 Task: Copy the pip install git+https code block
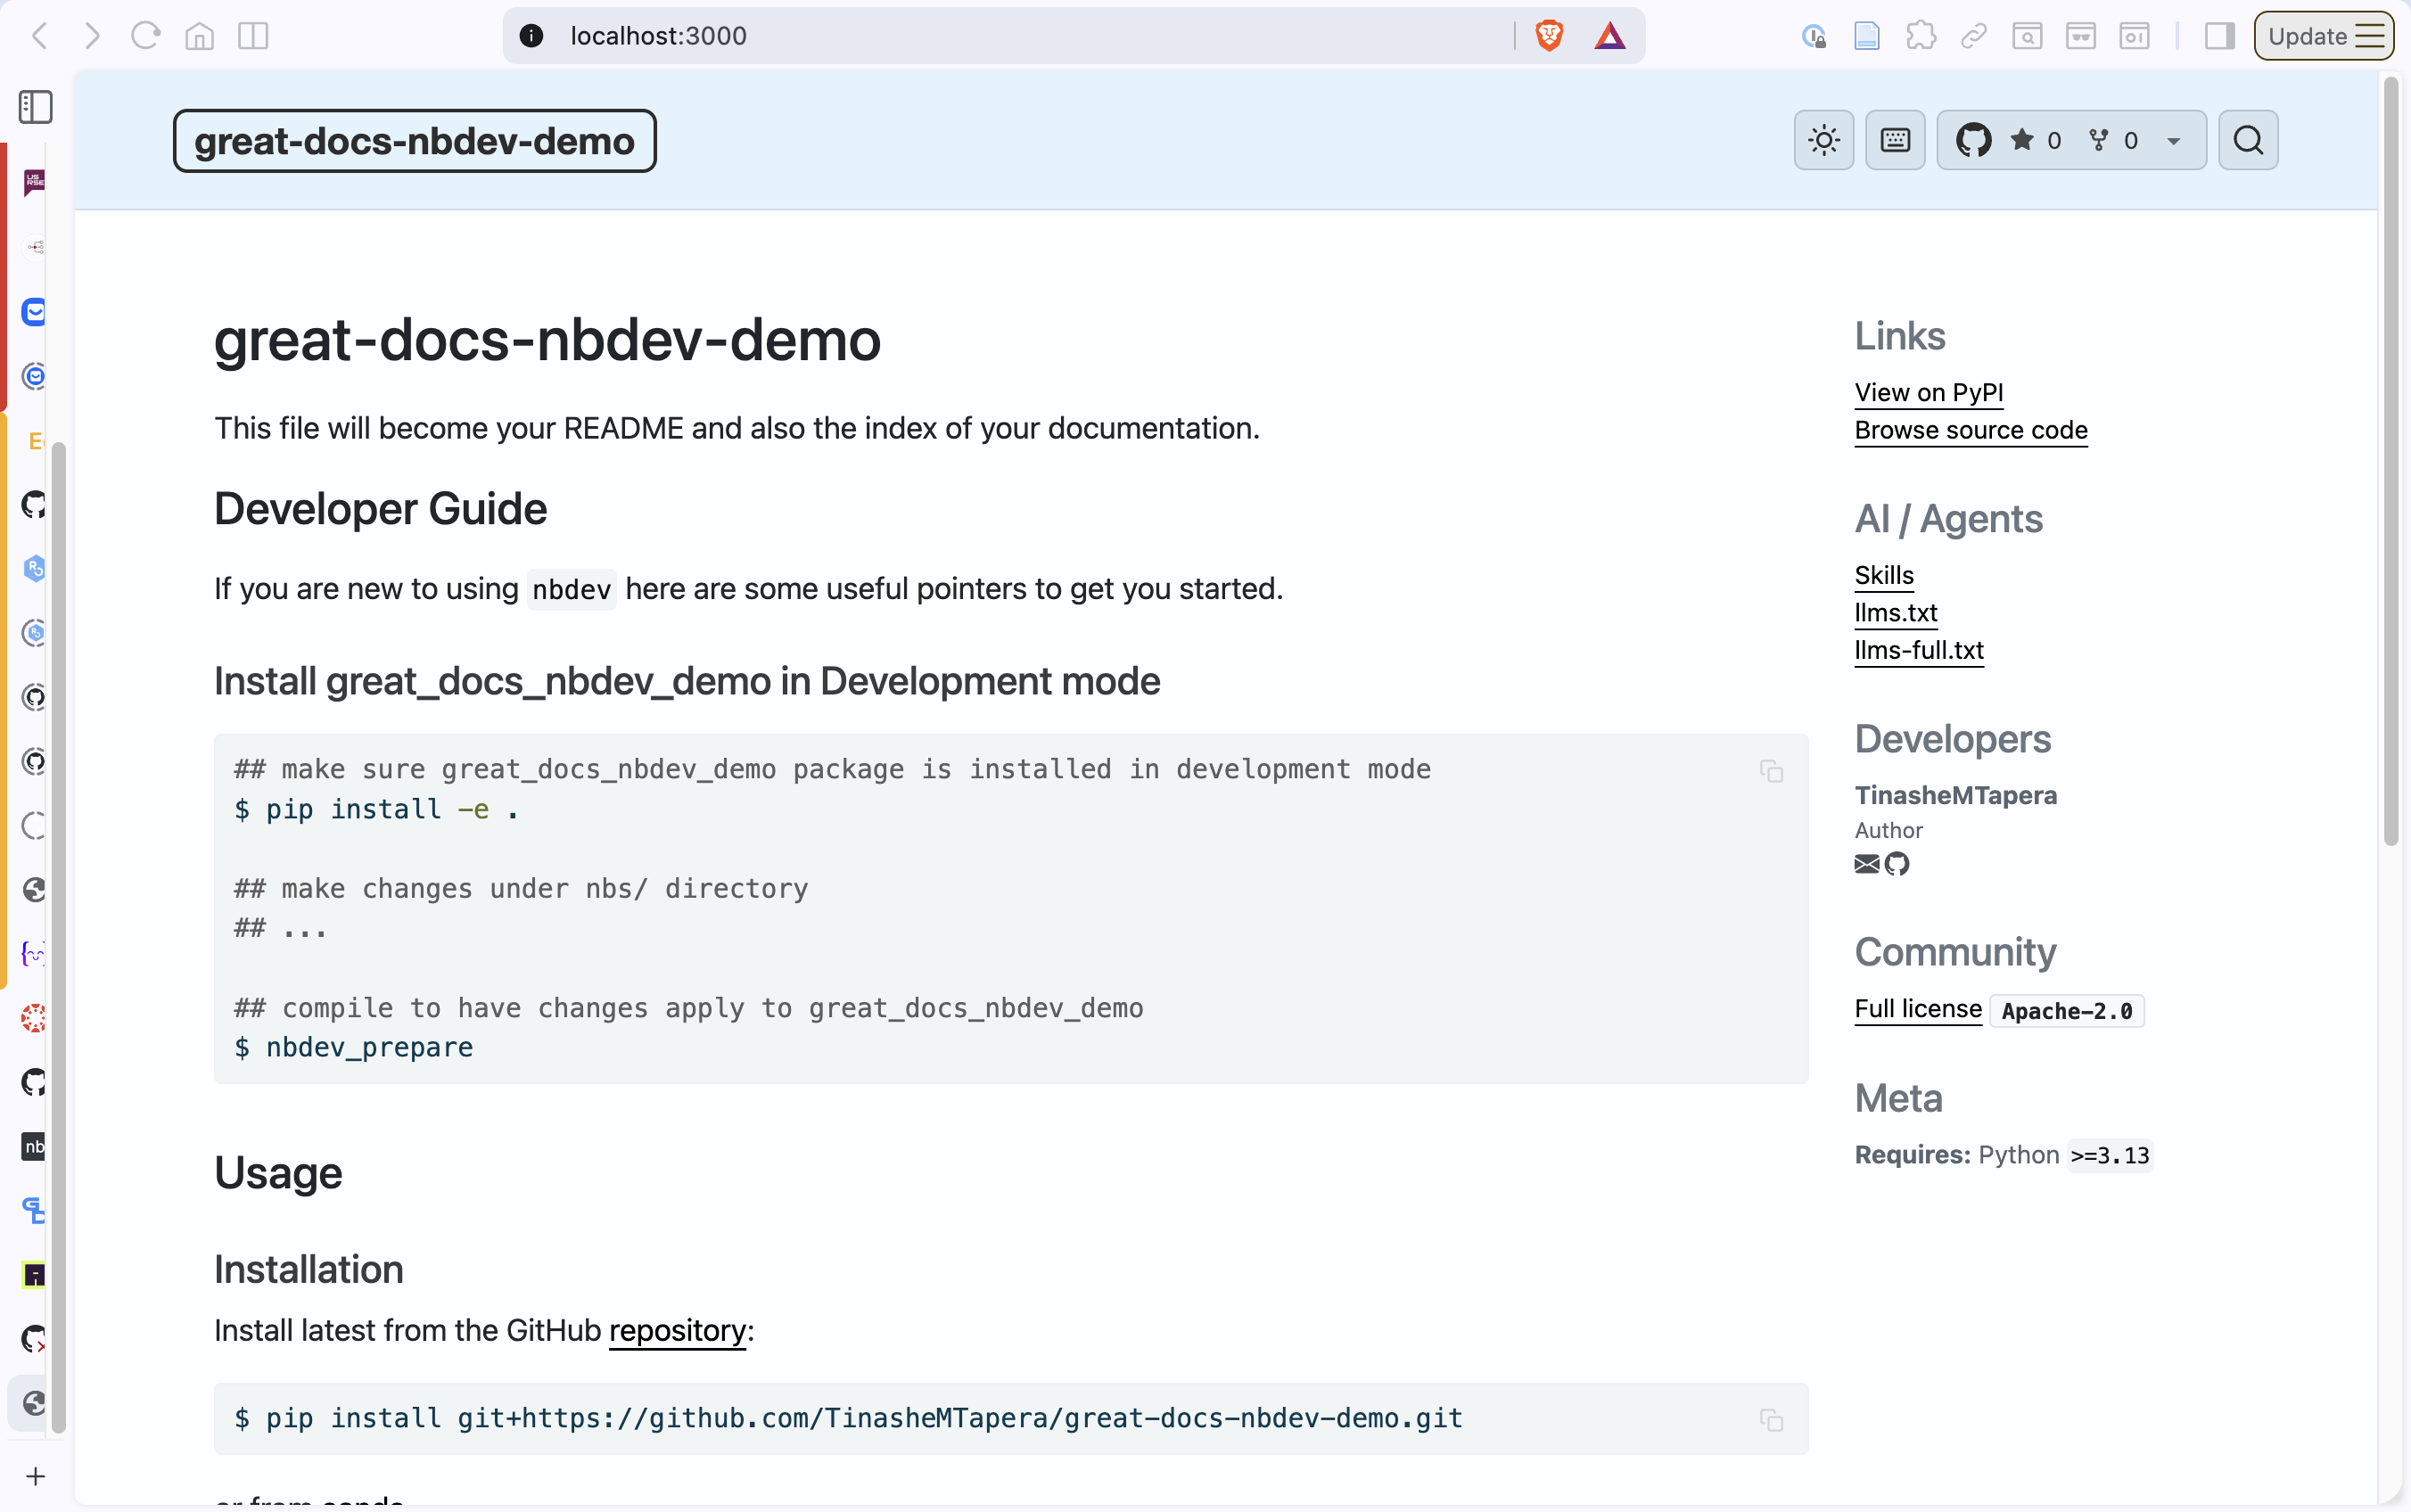pos(1771,1420)
